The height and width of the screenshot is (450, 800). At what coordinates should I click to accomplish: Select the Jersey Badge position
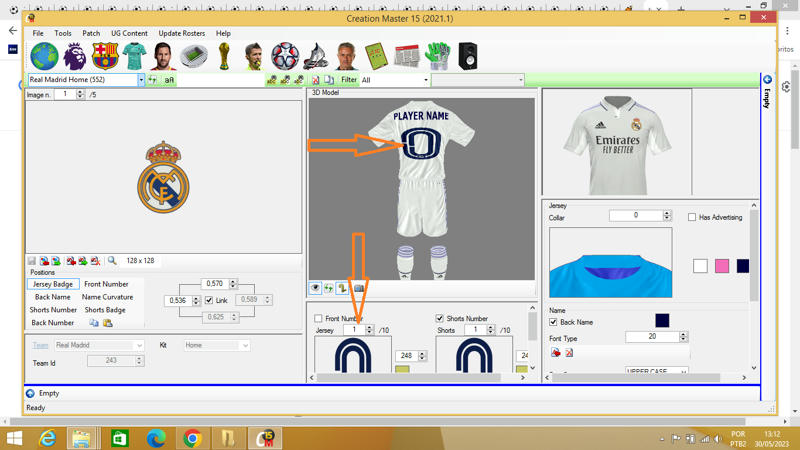[53, 284]
